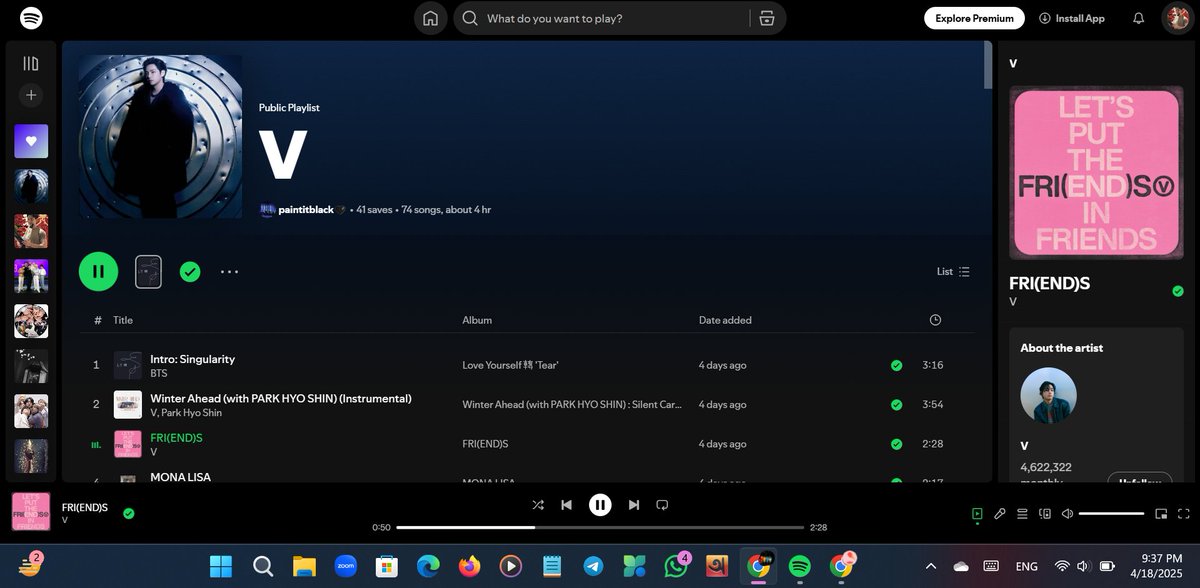Open Connect to a device icon
This screenshot has width=1200, height=588.
1045,514
